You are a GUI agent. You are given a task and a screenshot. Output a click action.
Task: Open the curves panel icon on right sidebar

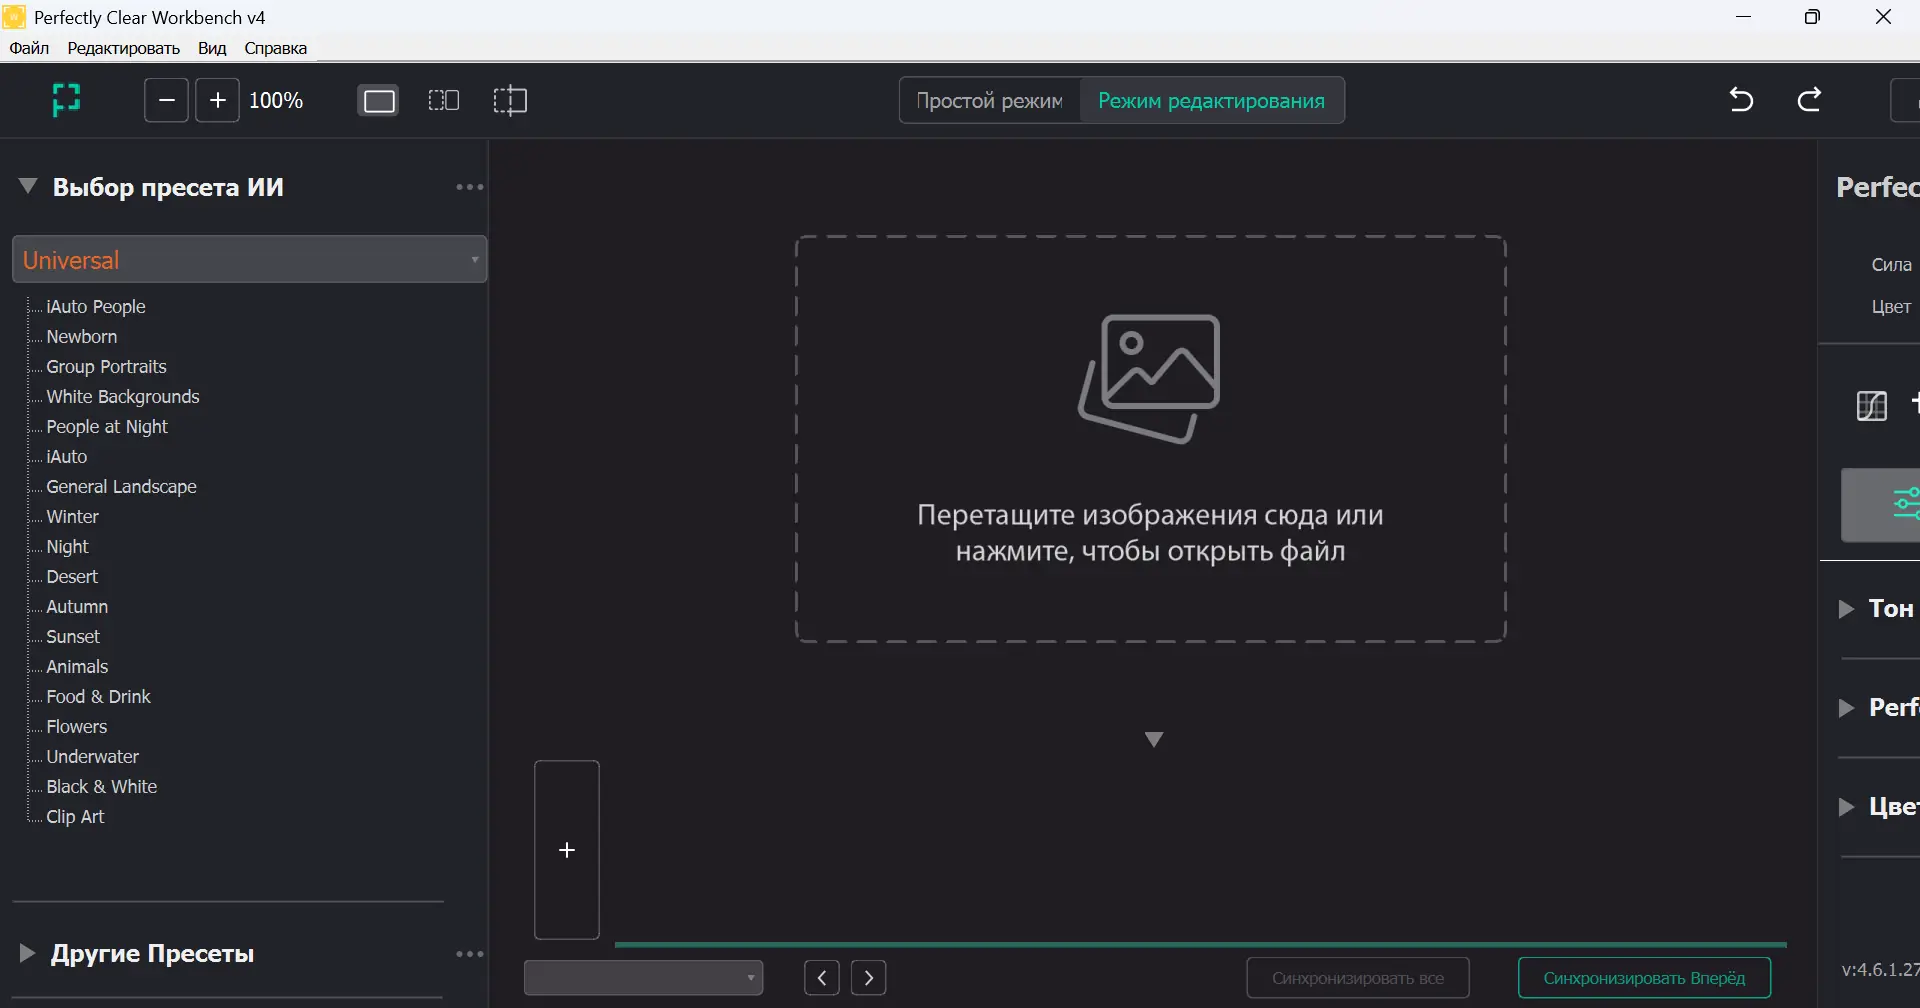[x=1871, y=406]
